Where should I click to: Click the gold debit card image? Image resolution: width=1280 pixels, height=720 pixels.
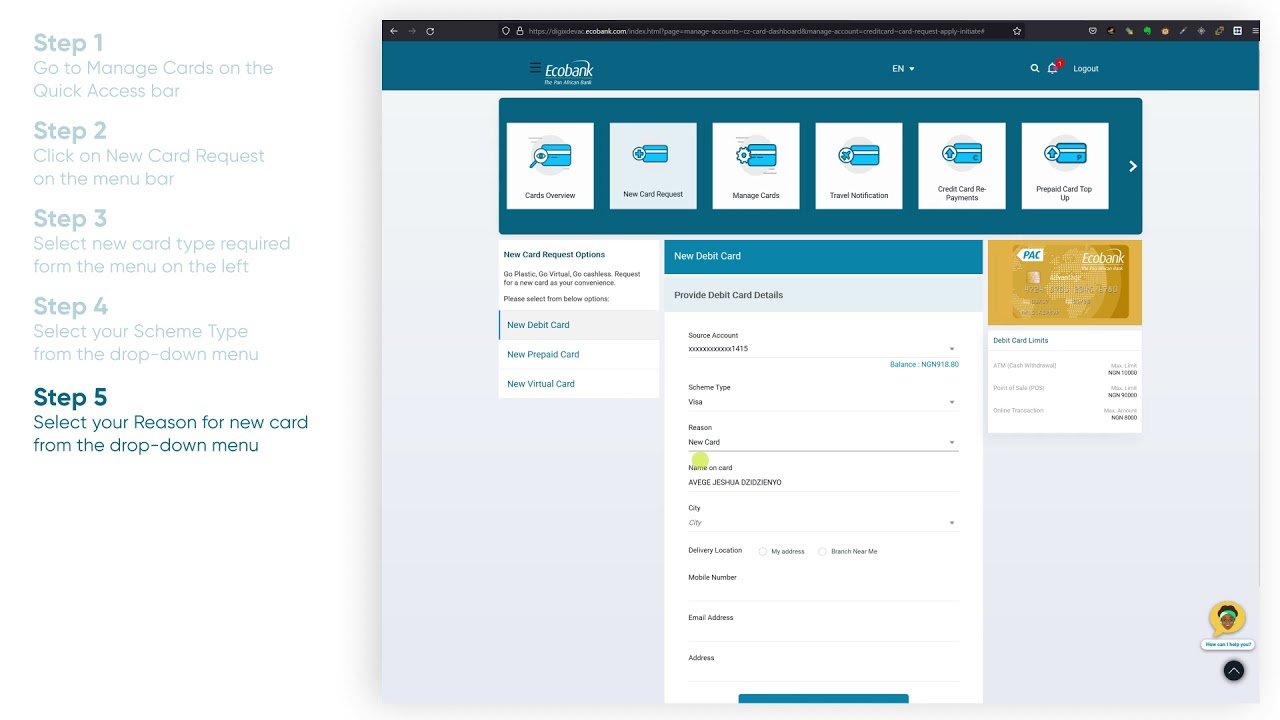[x=1065, y=282]
